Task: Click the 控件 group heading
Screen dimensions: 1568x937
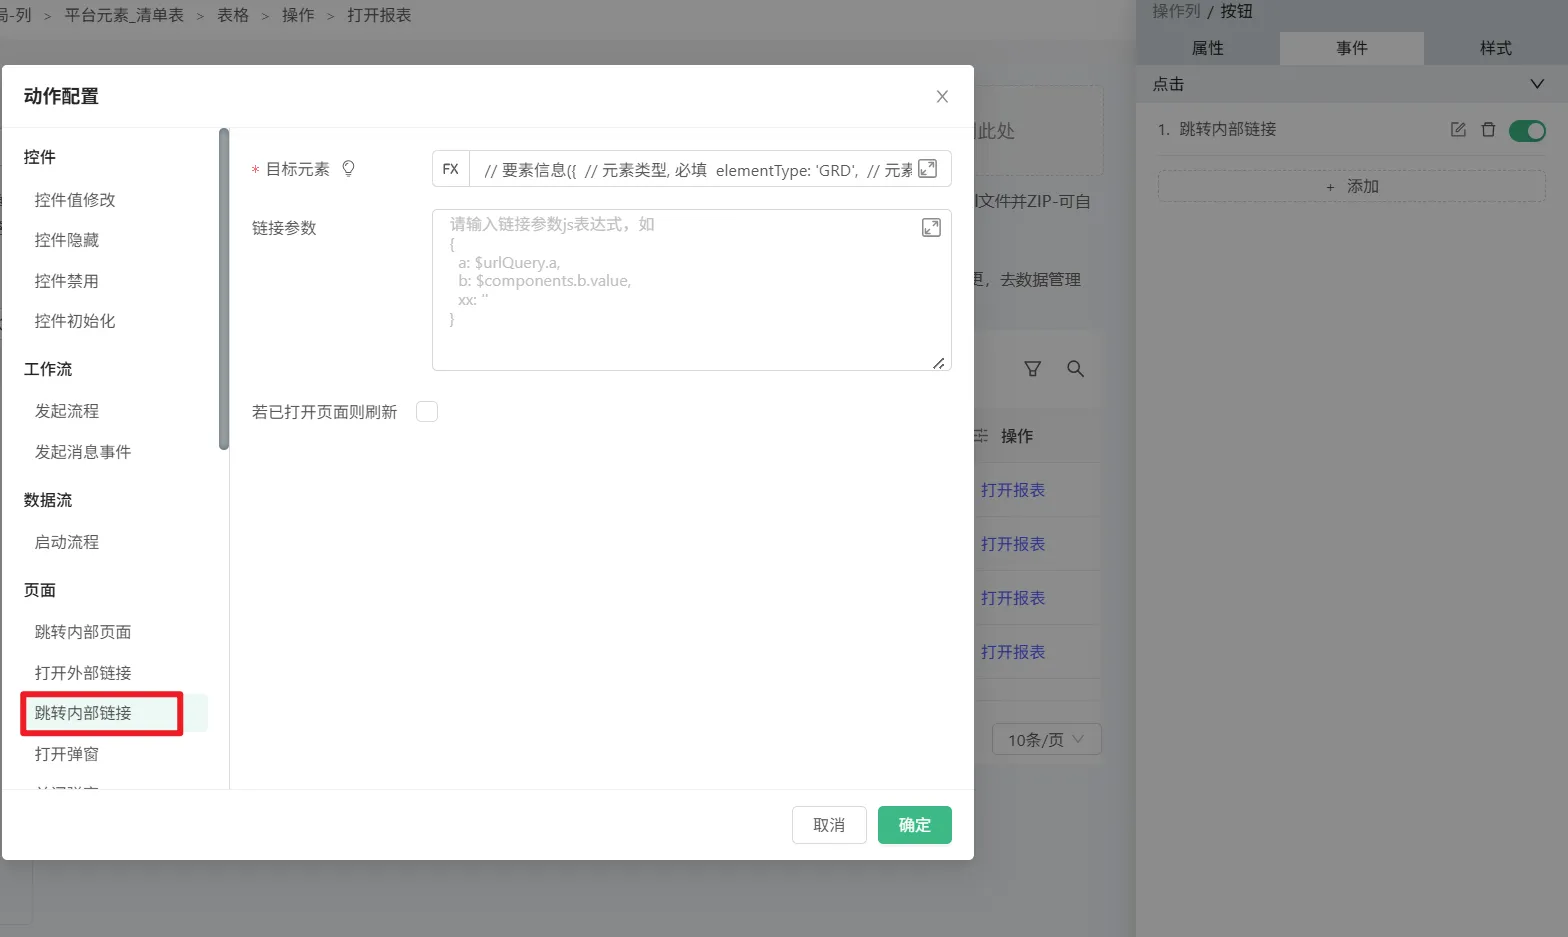Action: click(40, 157)
